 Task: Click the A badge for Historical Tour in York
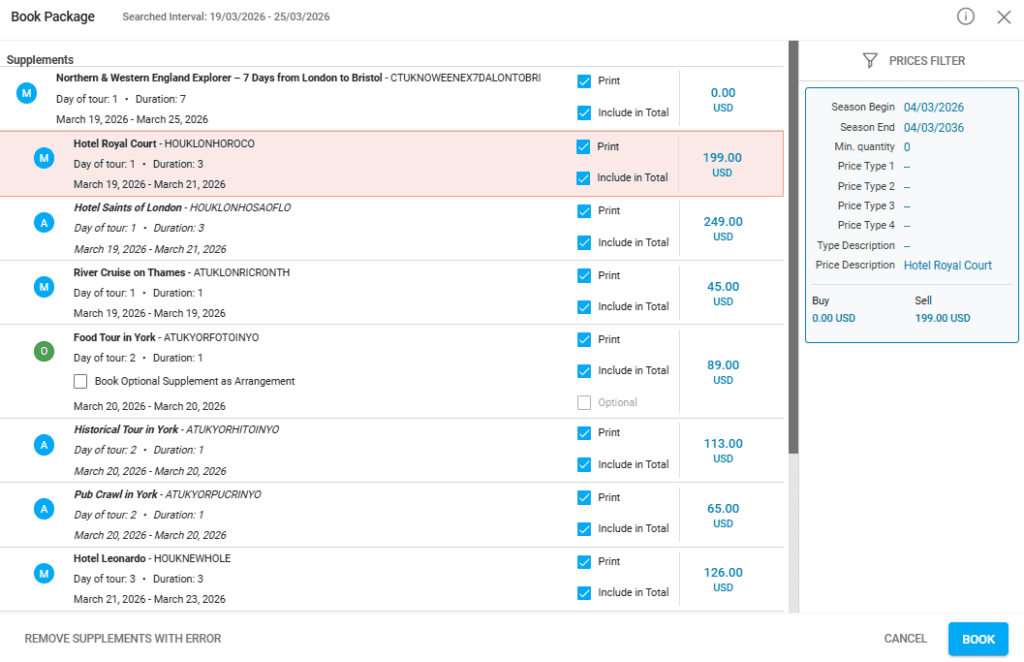pyautogui.click(x=44, y=445)
